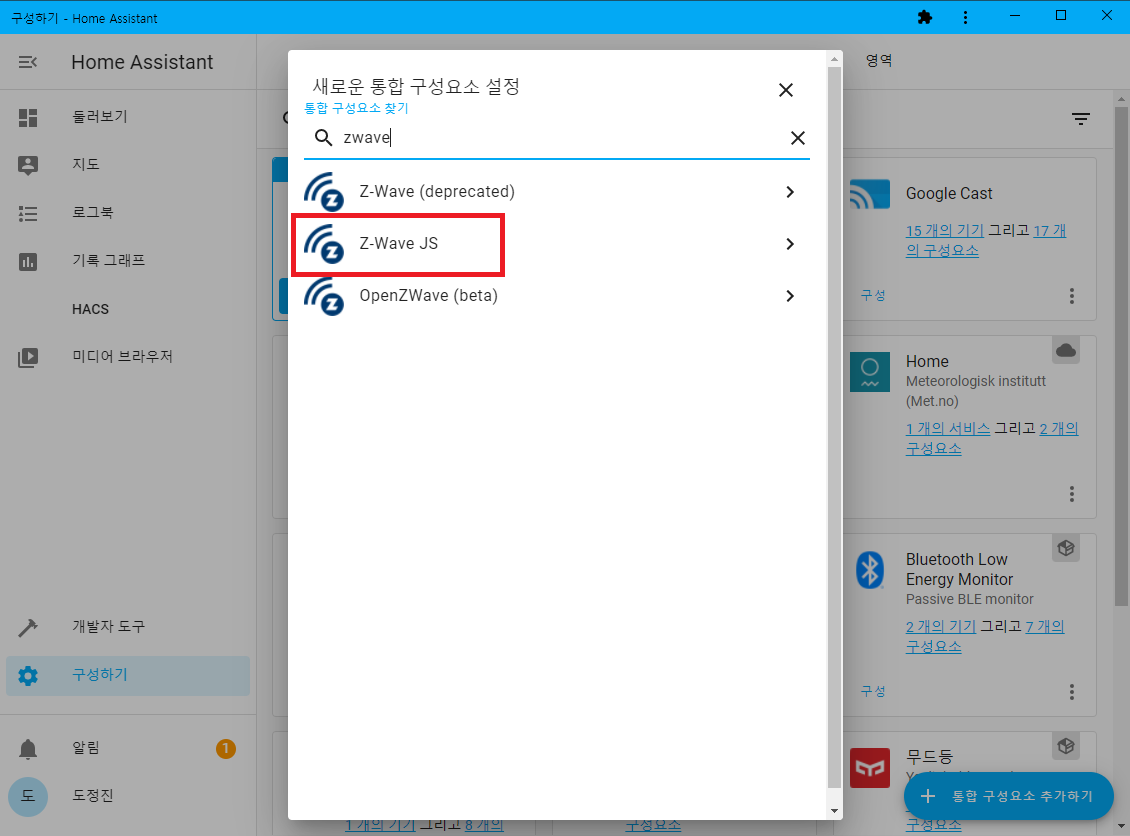Screen dimensions: 1130x836
Task: Click the 구성하기 gear icon
Action: [27, 675]
